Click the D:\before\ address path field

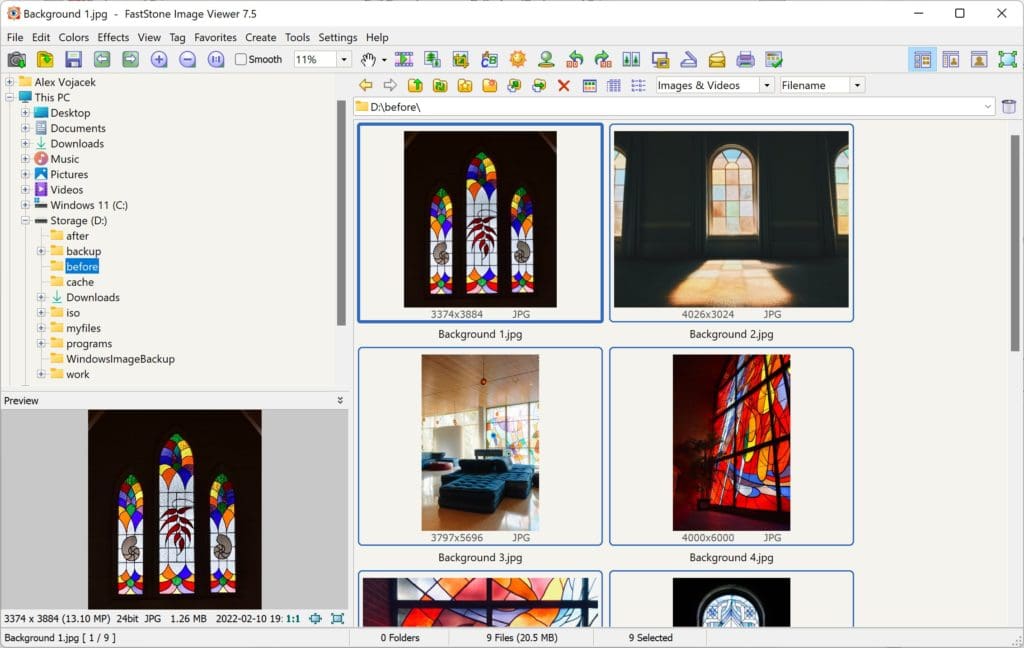[674, 106]
